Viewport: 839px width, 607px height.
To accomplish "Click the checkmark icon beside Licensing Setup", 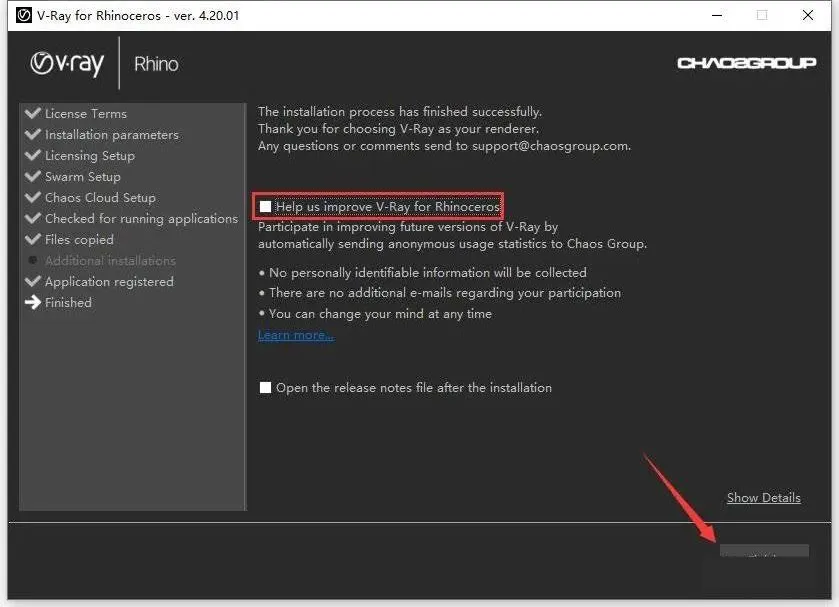I will pyautogui.click(x=33, y=155).
